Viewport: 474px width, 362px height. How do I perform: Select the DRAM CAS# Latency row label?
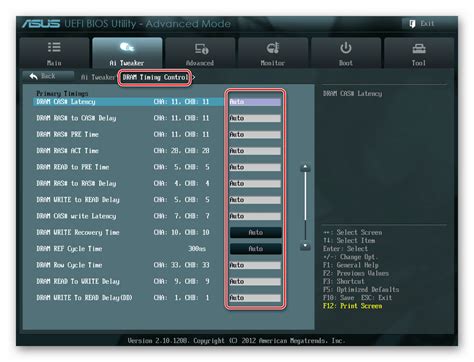66,102
